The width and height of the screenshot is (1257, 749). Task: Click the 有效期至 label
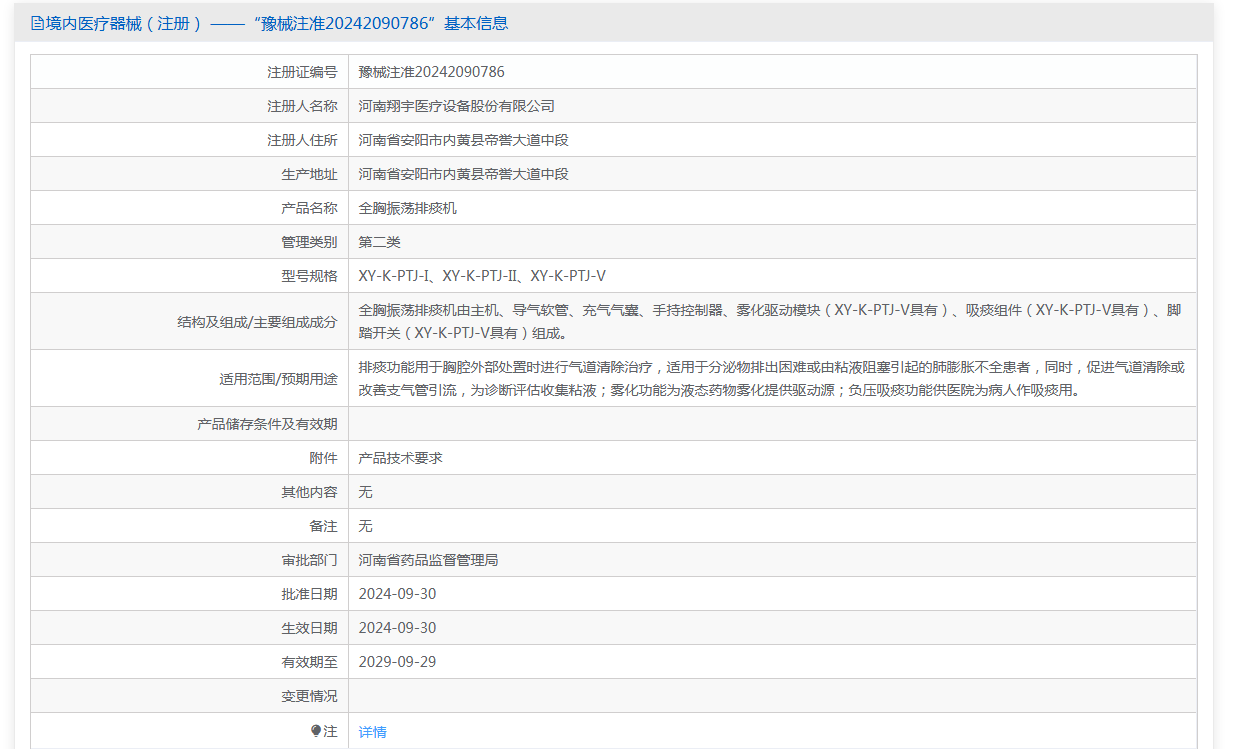click(309, 662)
